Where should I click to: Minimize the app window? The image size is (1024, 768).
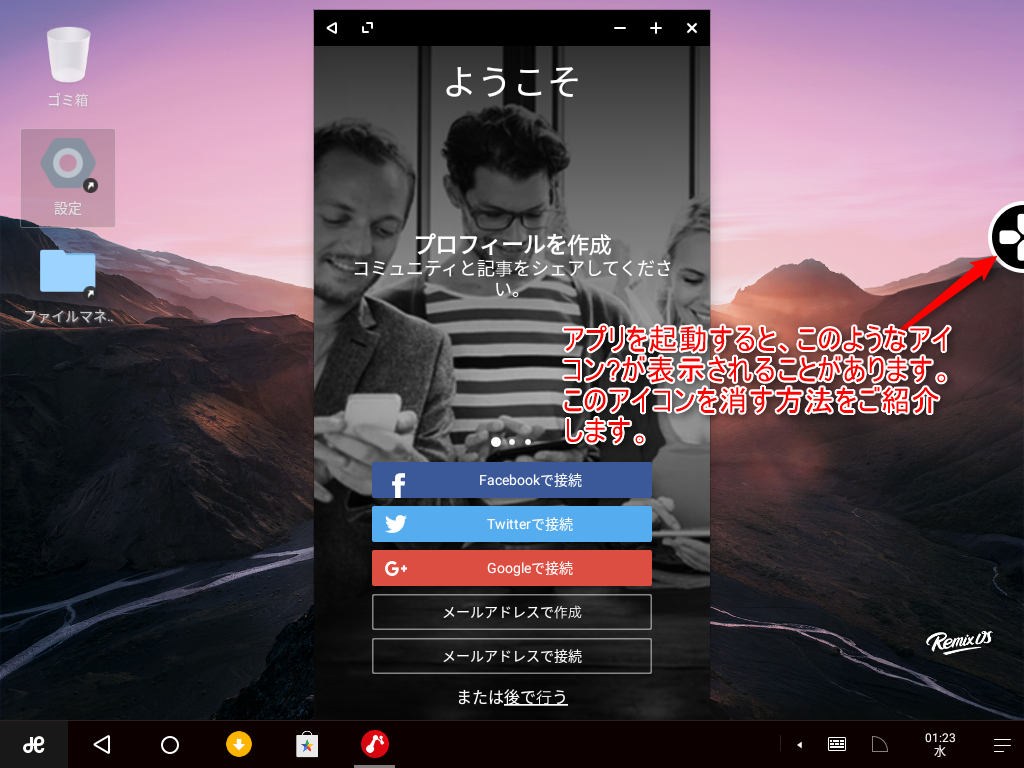[620, 28]
